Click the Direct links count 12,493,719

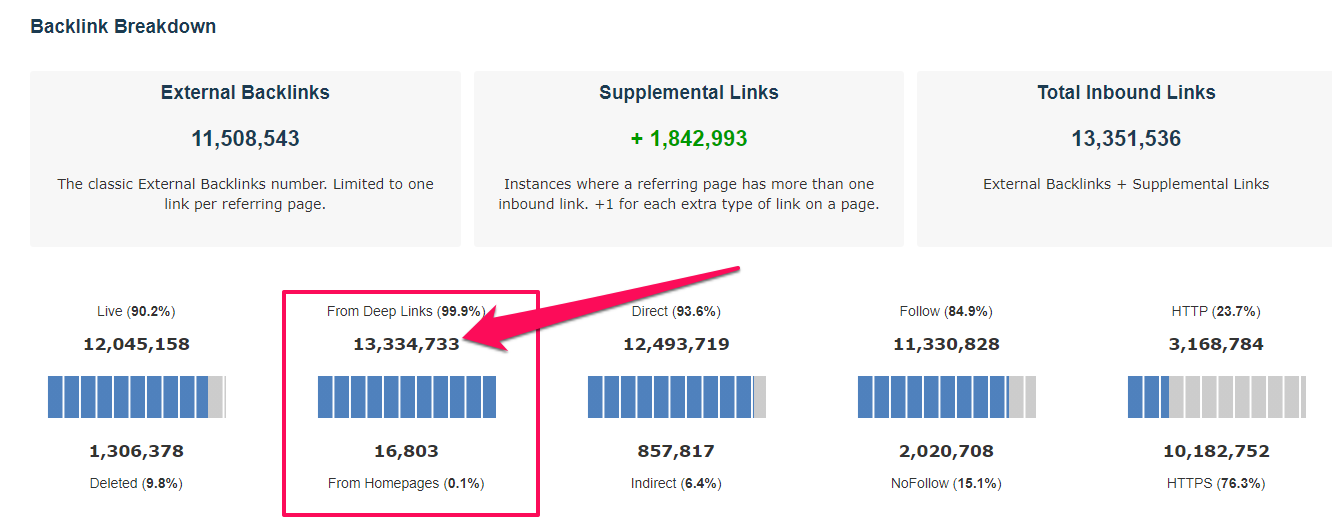click(x=676, y=344)
